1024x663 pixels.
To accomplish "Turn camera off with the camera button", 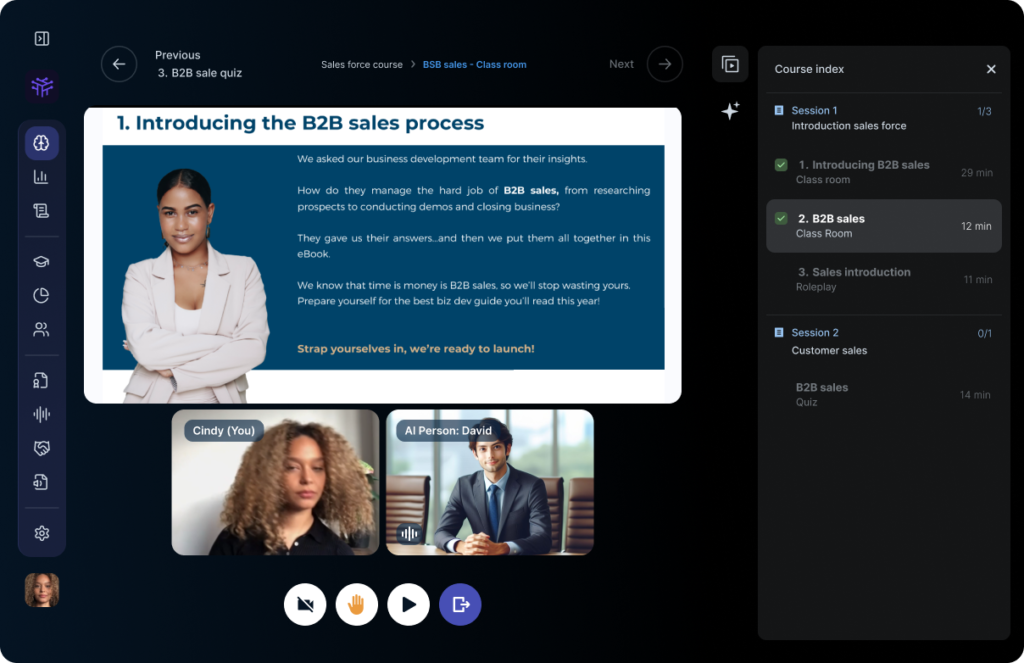I will [x=305, y=604].
